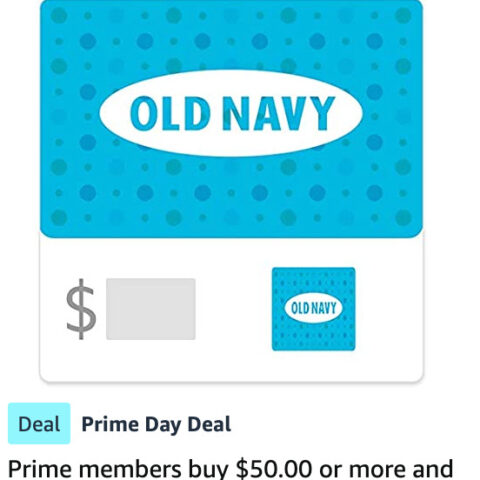Click the top-left dot of the card
The width and height of the screenshot is (480, 480).
click(59, 15)
